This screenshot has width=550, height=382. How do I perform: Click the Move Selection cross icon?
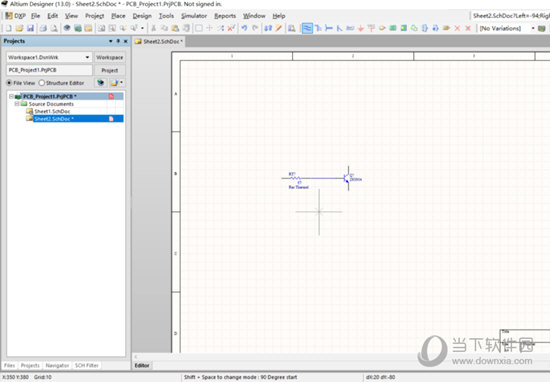click(x=209, y=28)
